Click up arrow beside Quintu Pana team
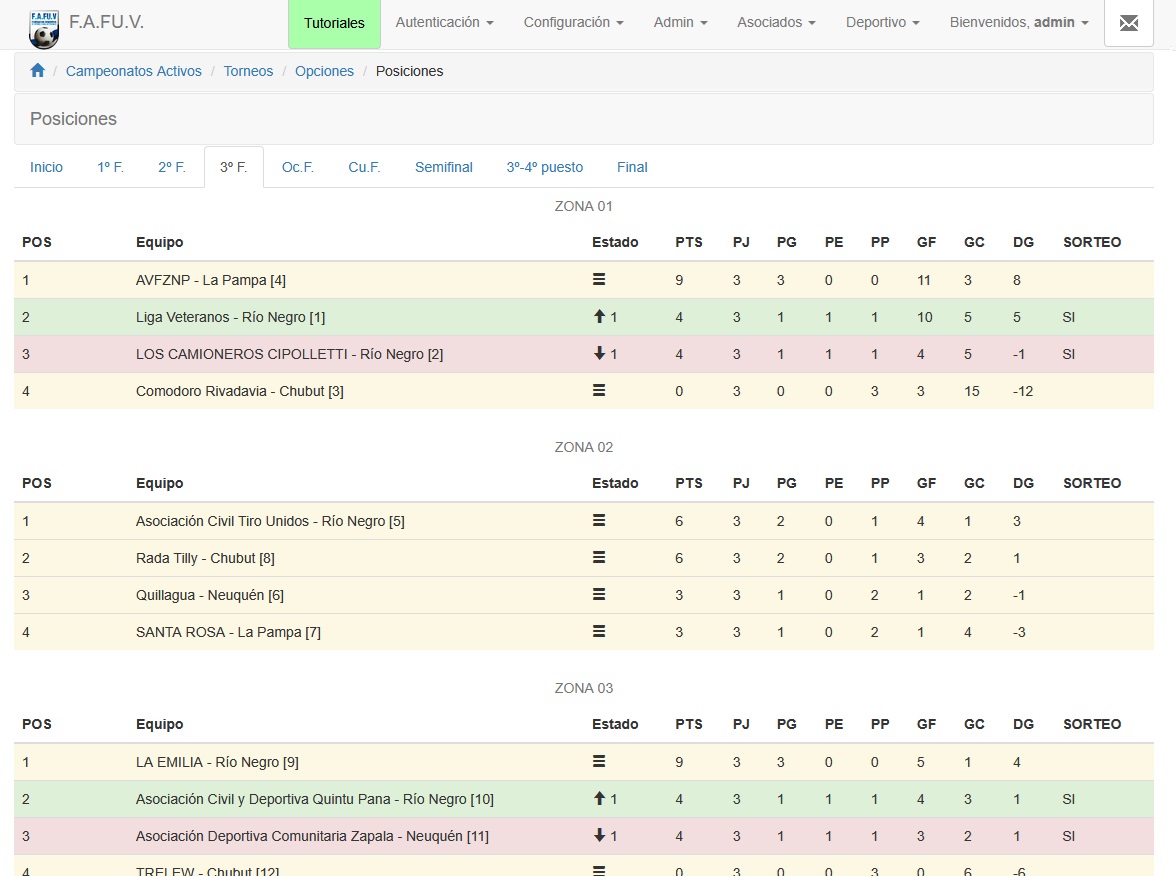Screen dimensions: 1176x876 (600, 799)
